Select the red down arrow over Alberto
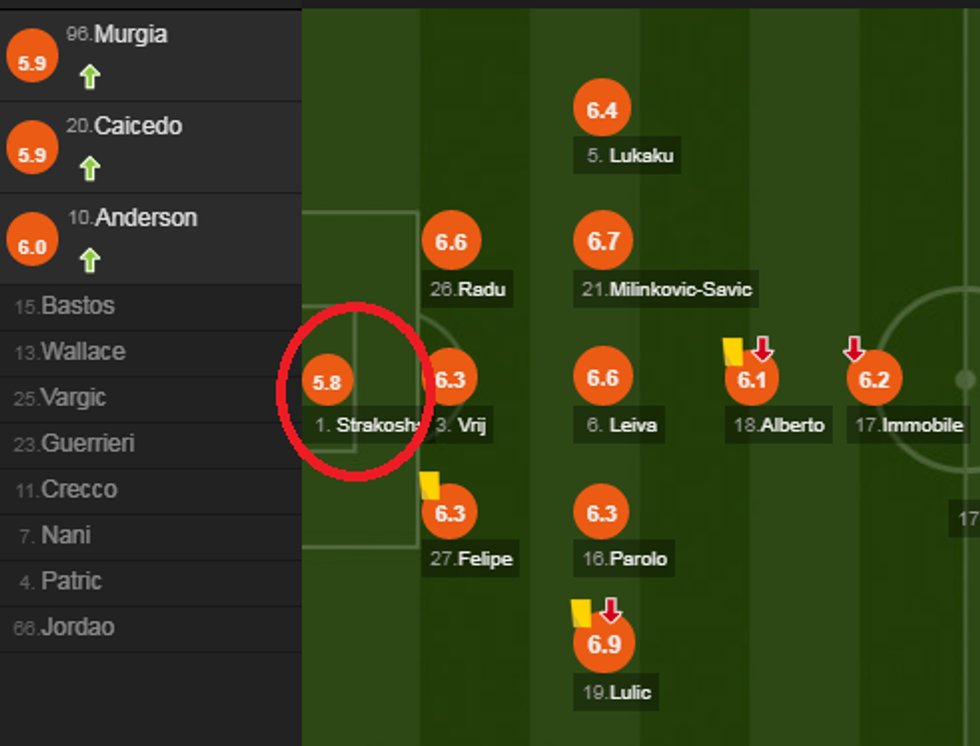The height and width of the screenshot is (746, 980). [762, 350]
